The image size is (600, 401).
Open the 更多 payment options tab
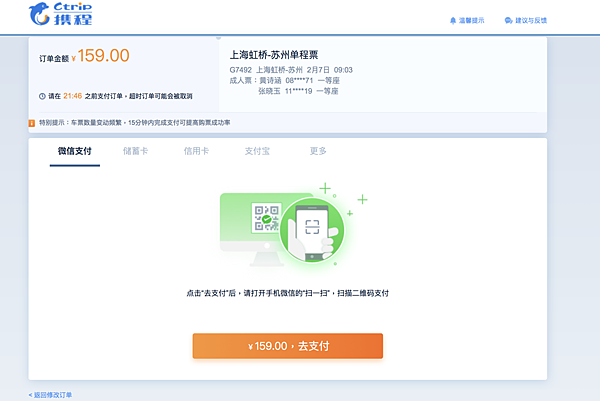coord(318,151)
